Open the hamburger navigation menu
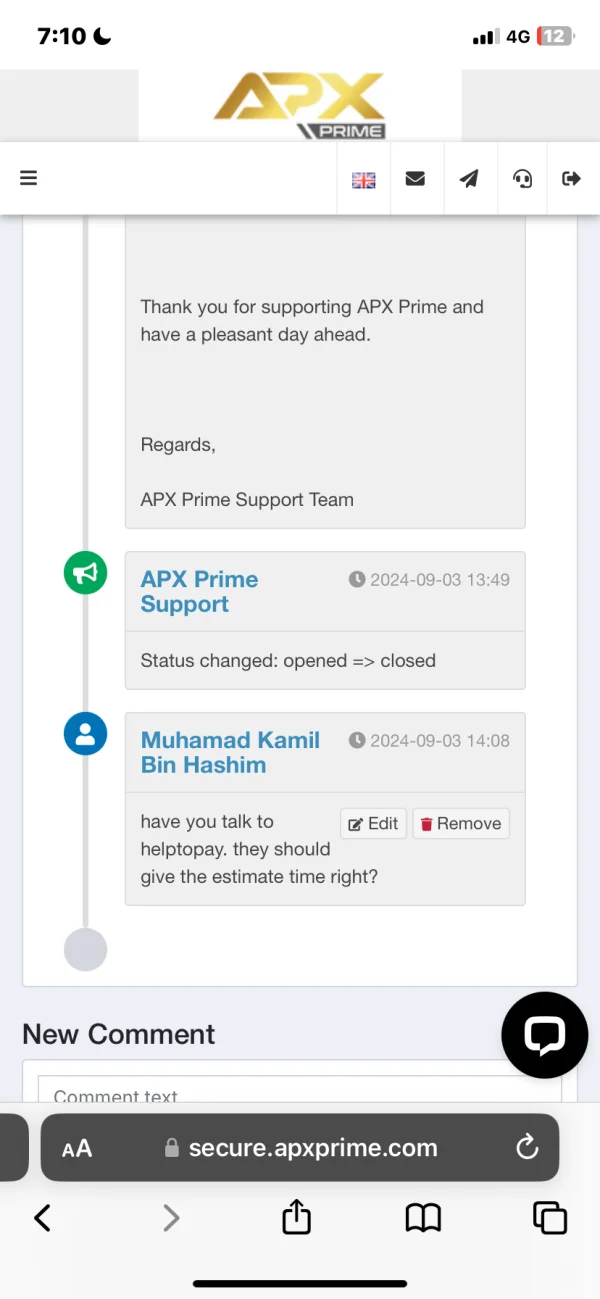The height and width of the screenshot is (1299, 600). point(28,178)
